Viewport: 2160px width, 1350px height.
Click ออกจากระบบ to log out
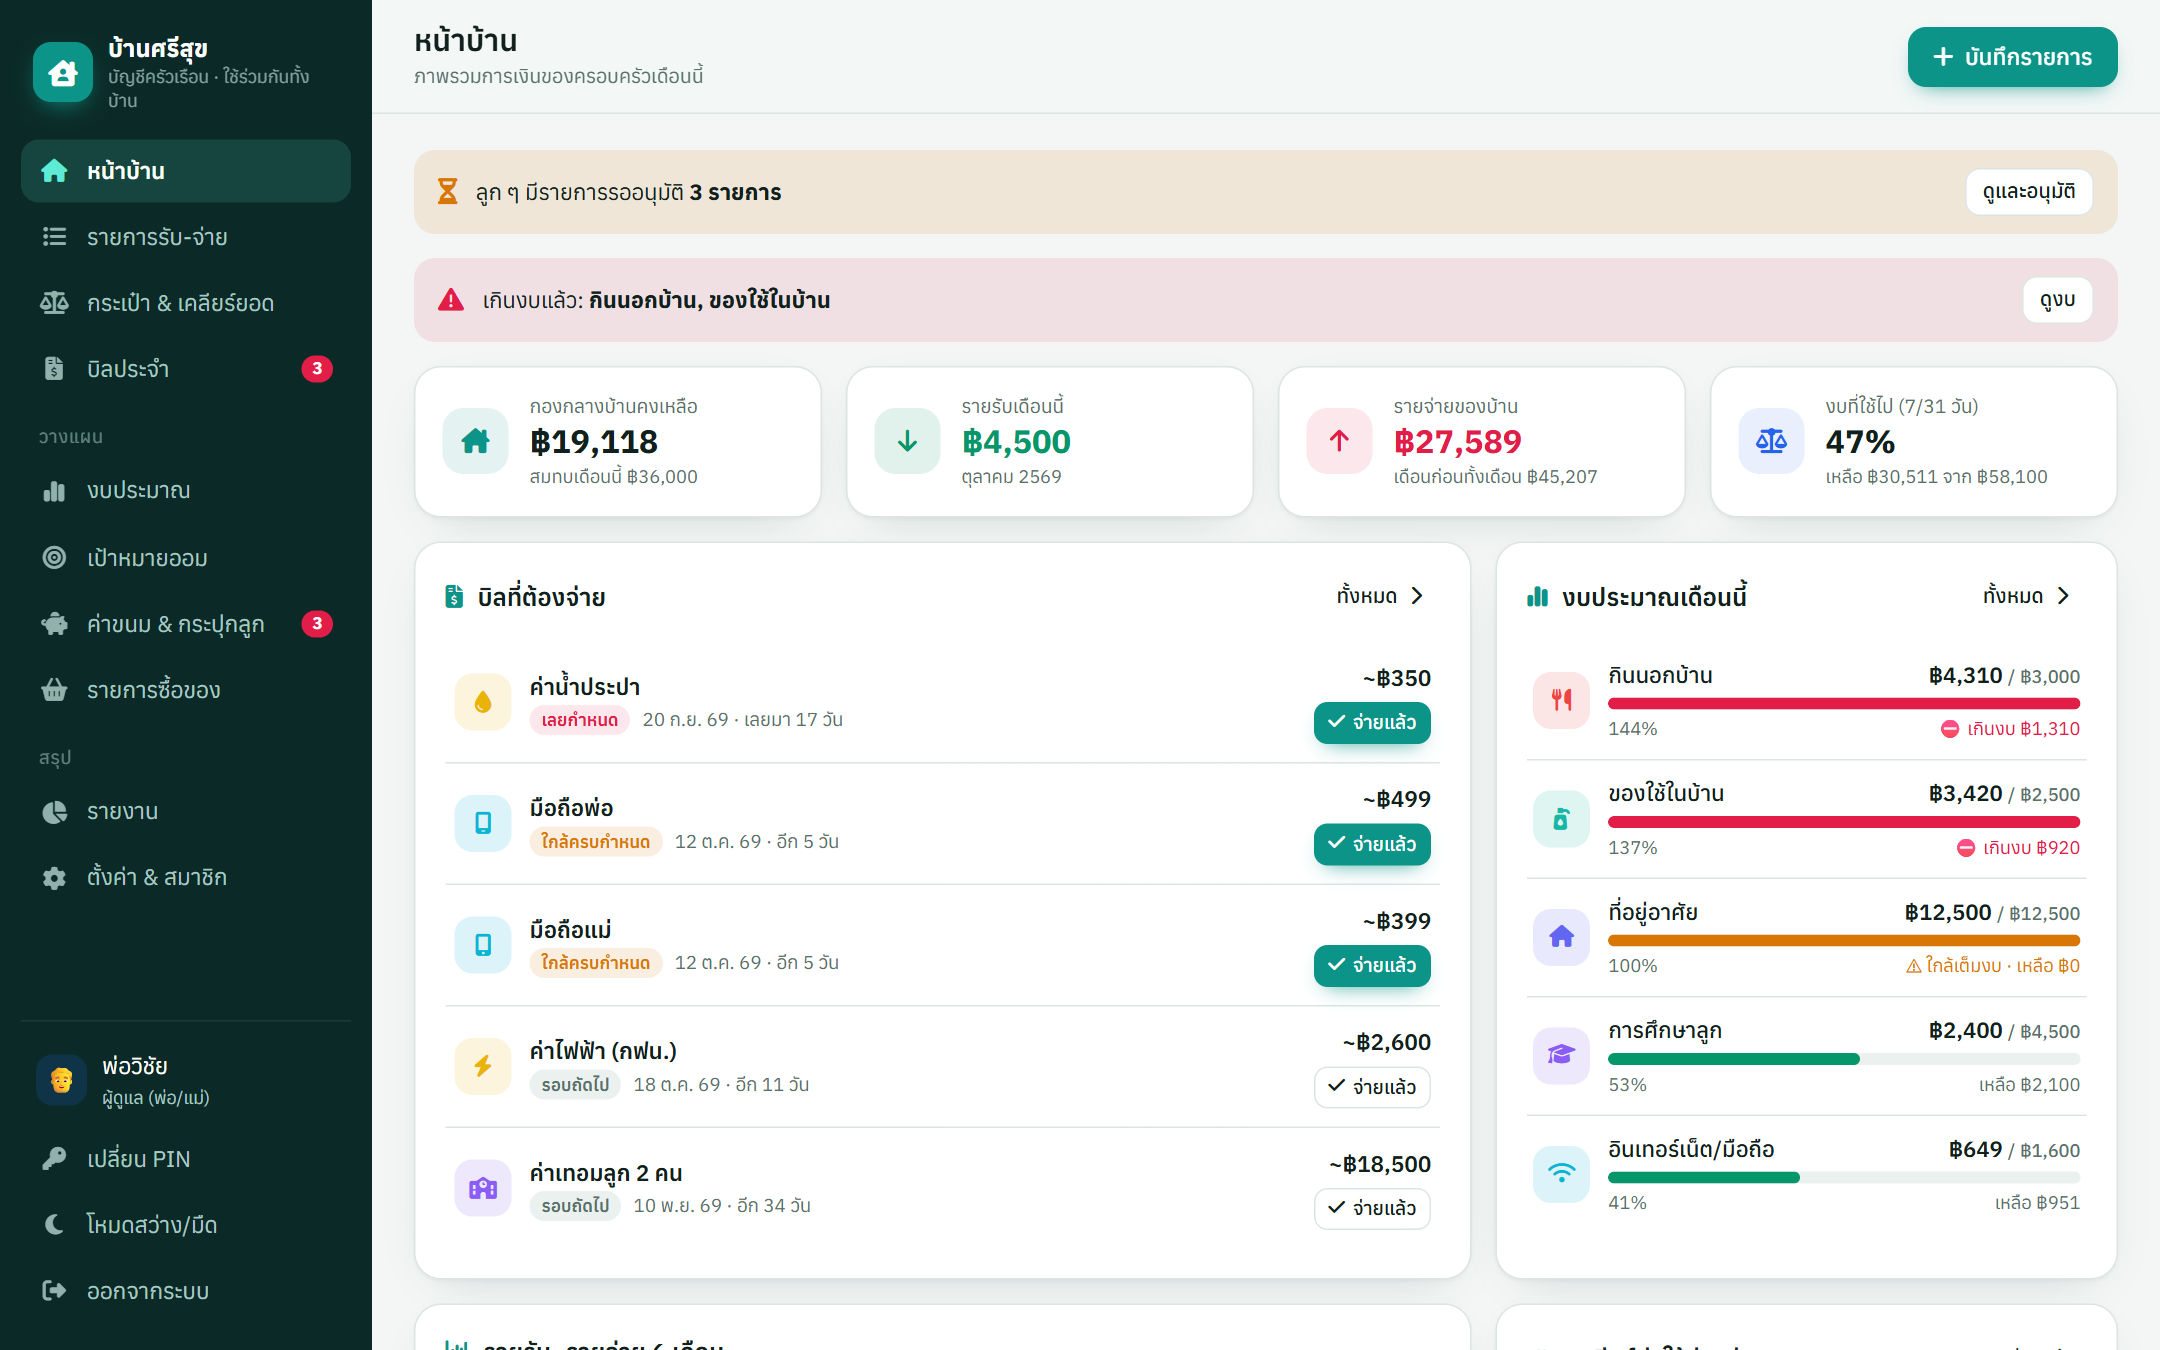click(186, 1291)
